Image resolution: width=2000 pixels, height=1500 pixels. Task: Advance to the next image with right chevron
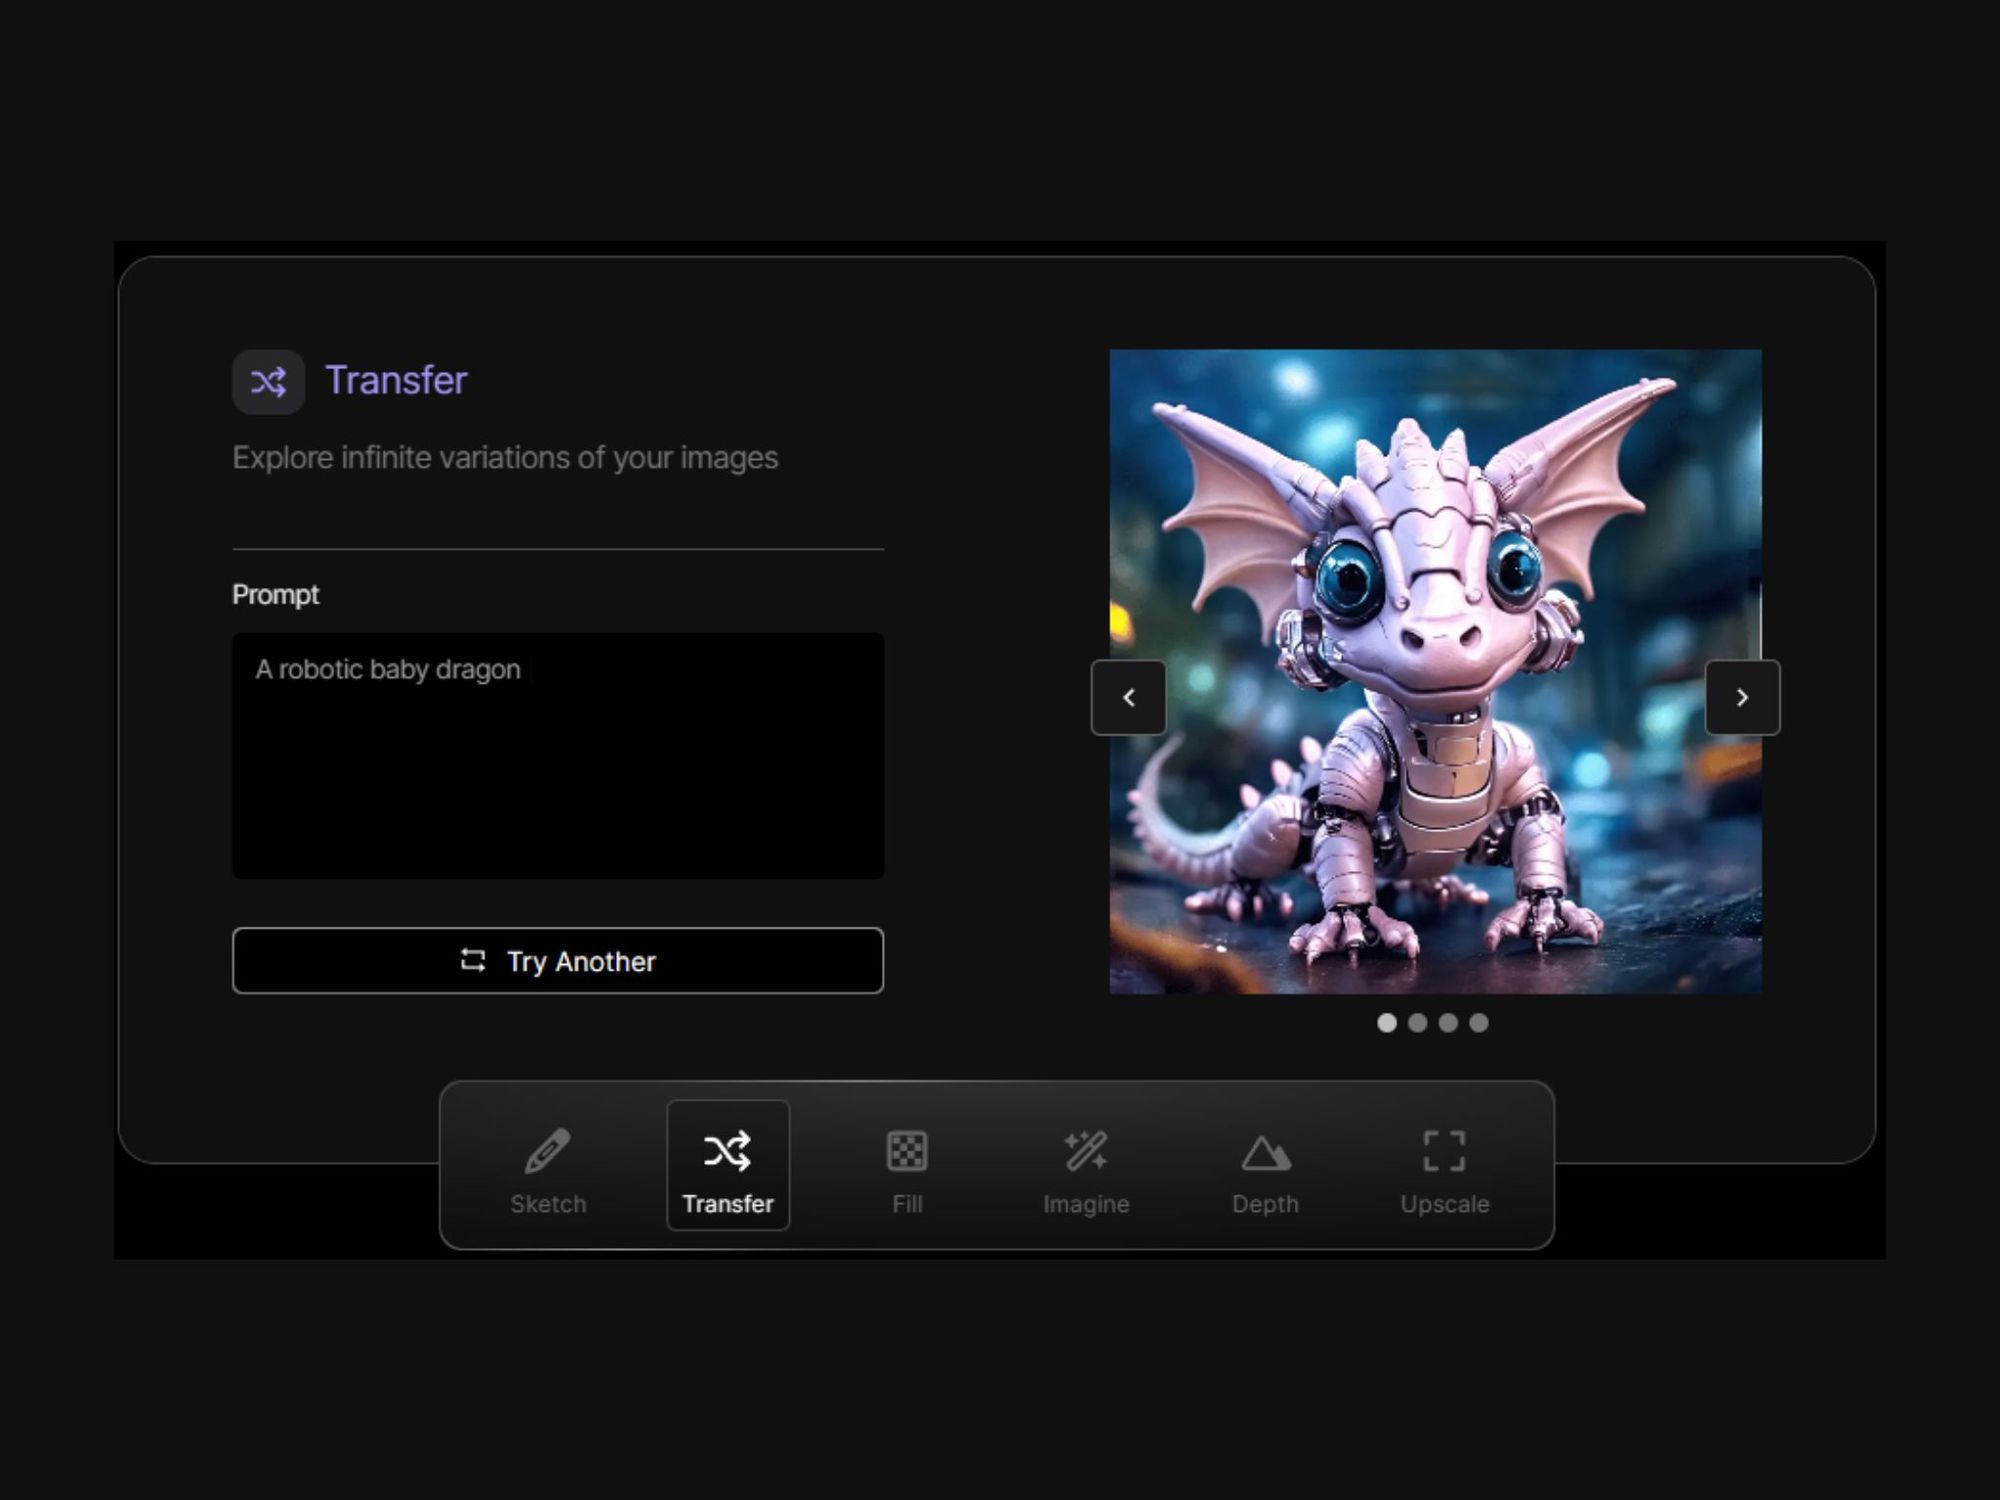tap(1742, 697)
